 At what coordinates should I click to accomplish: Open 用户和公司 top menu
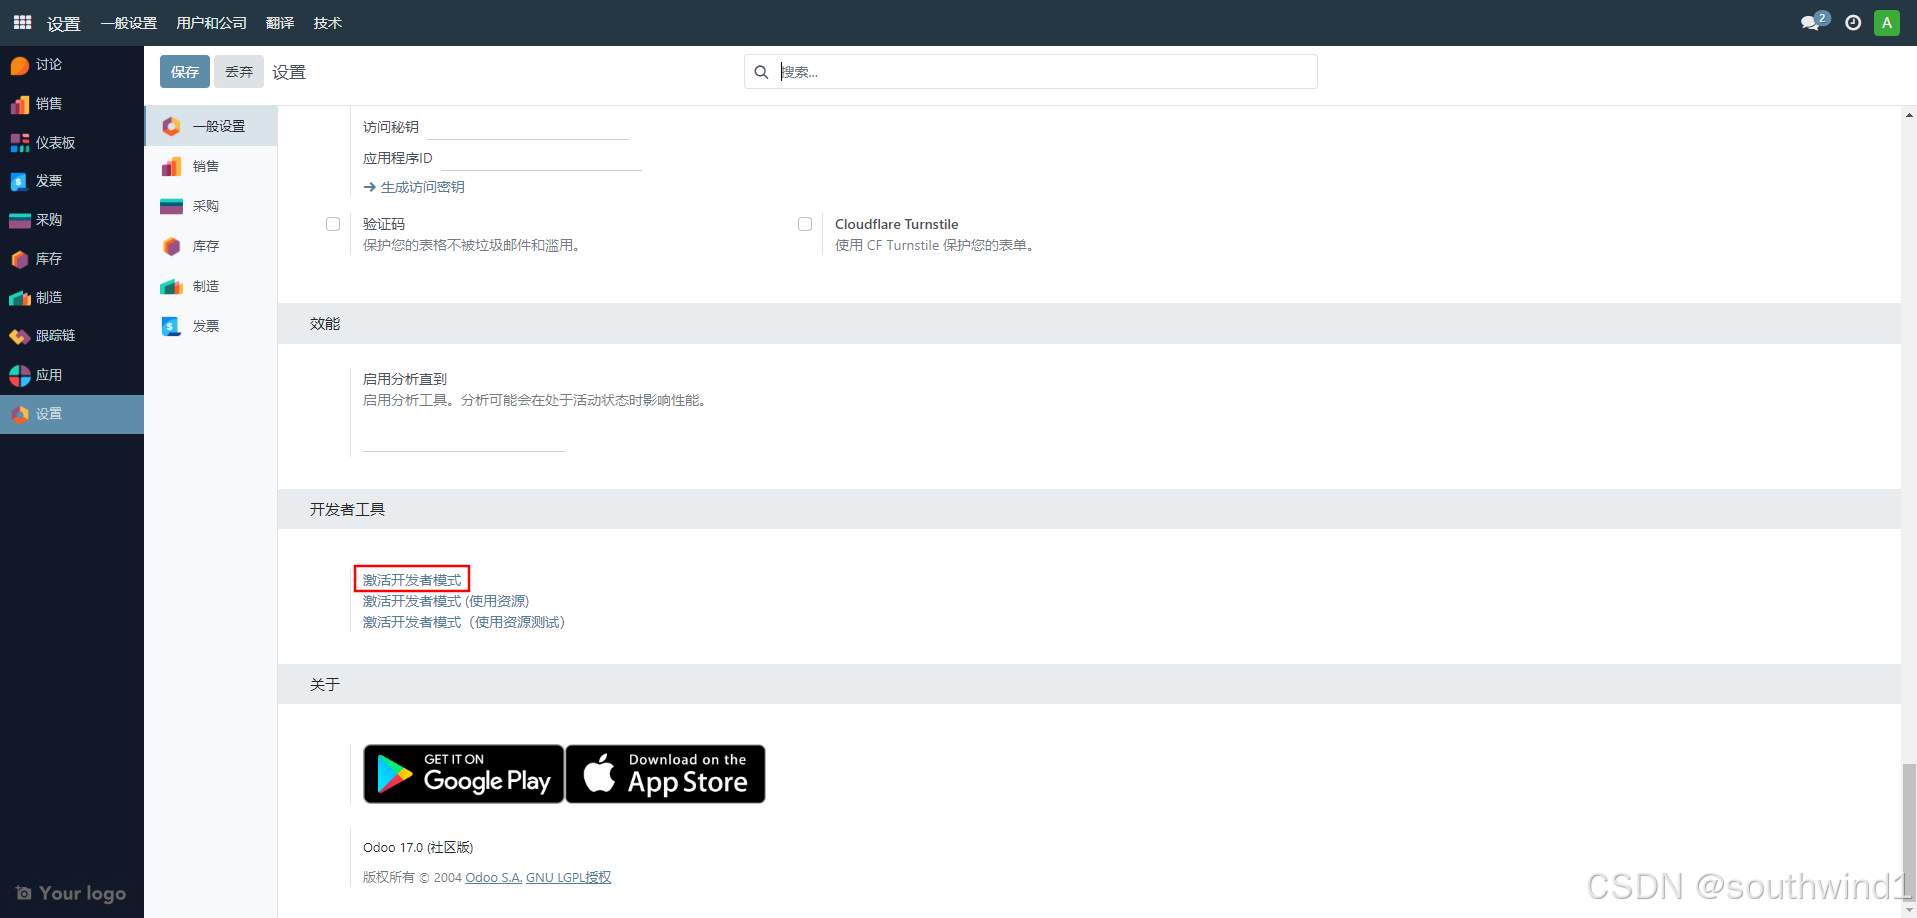click(x=212, y=23)
